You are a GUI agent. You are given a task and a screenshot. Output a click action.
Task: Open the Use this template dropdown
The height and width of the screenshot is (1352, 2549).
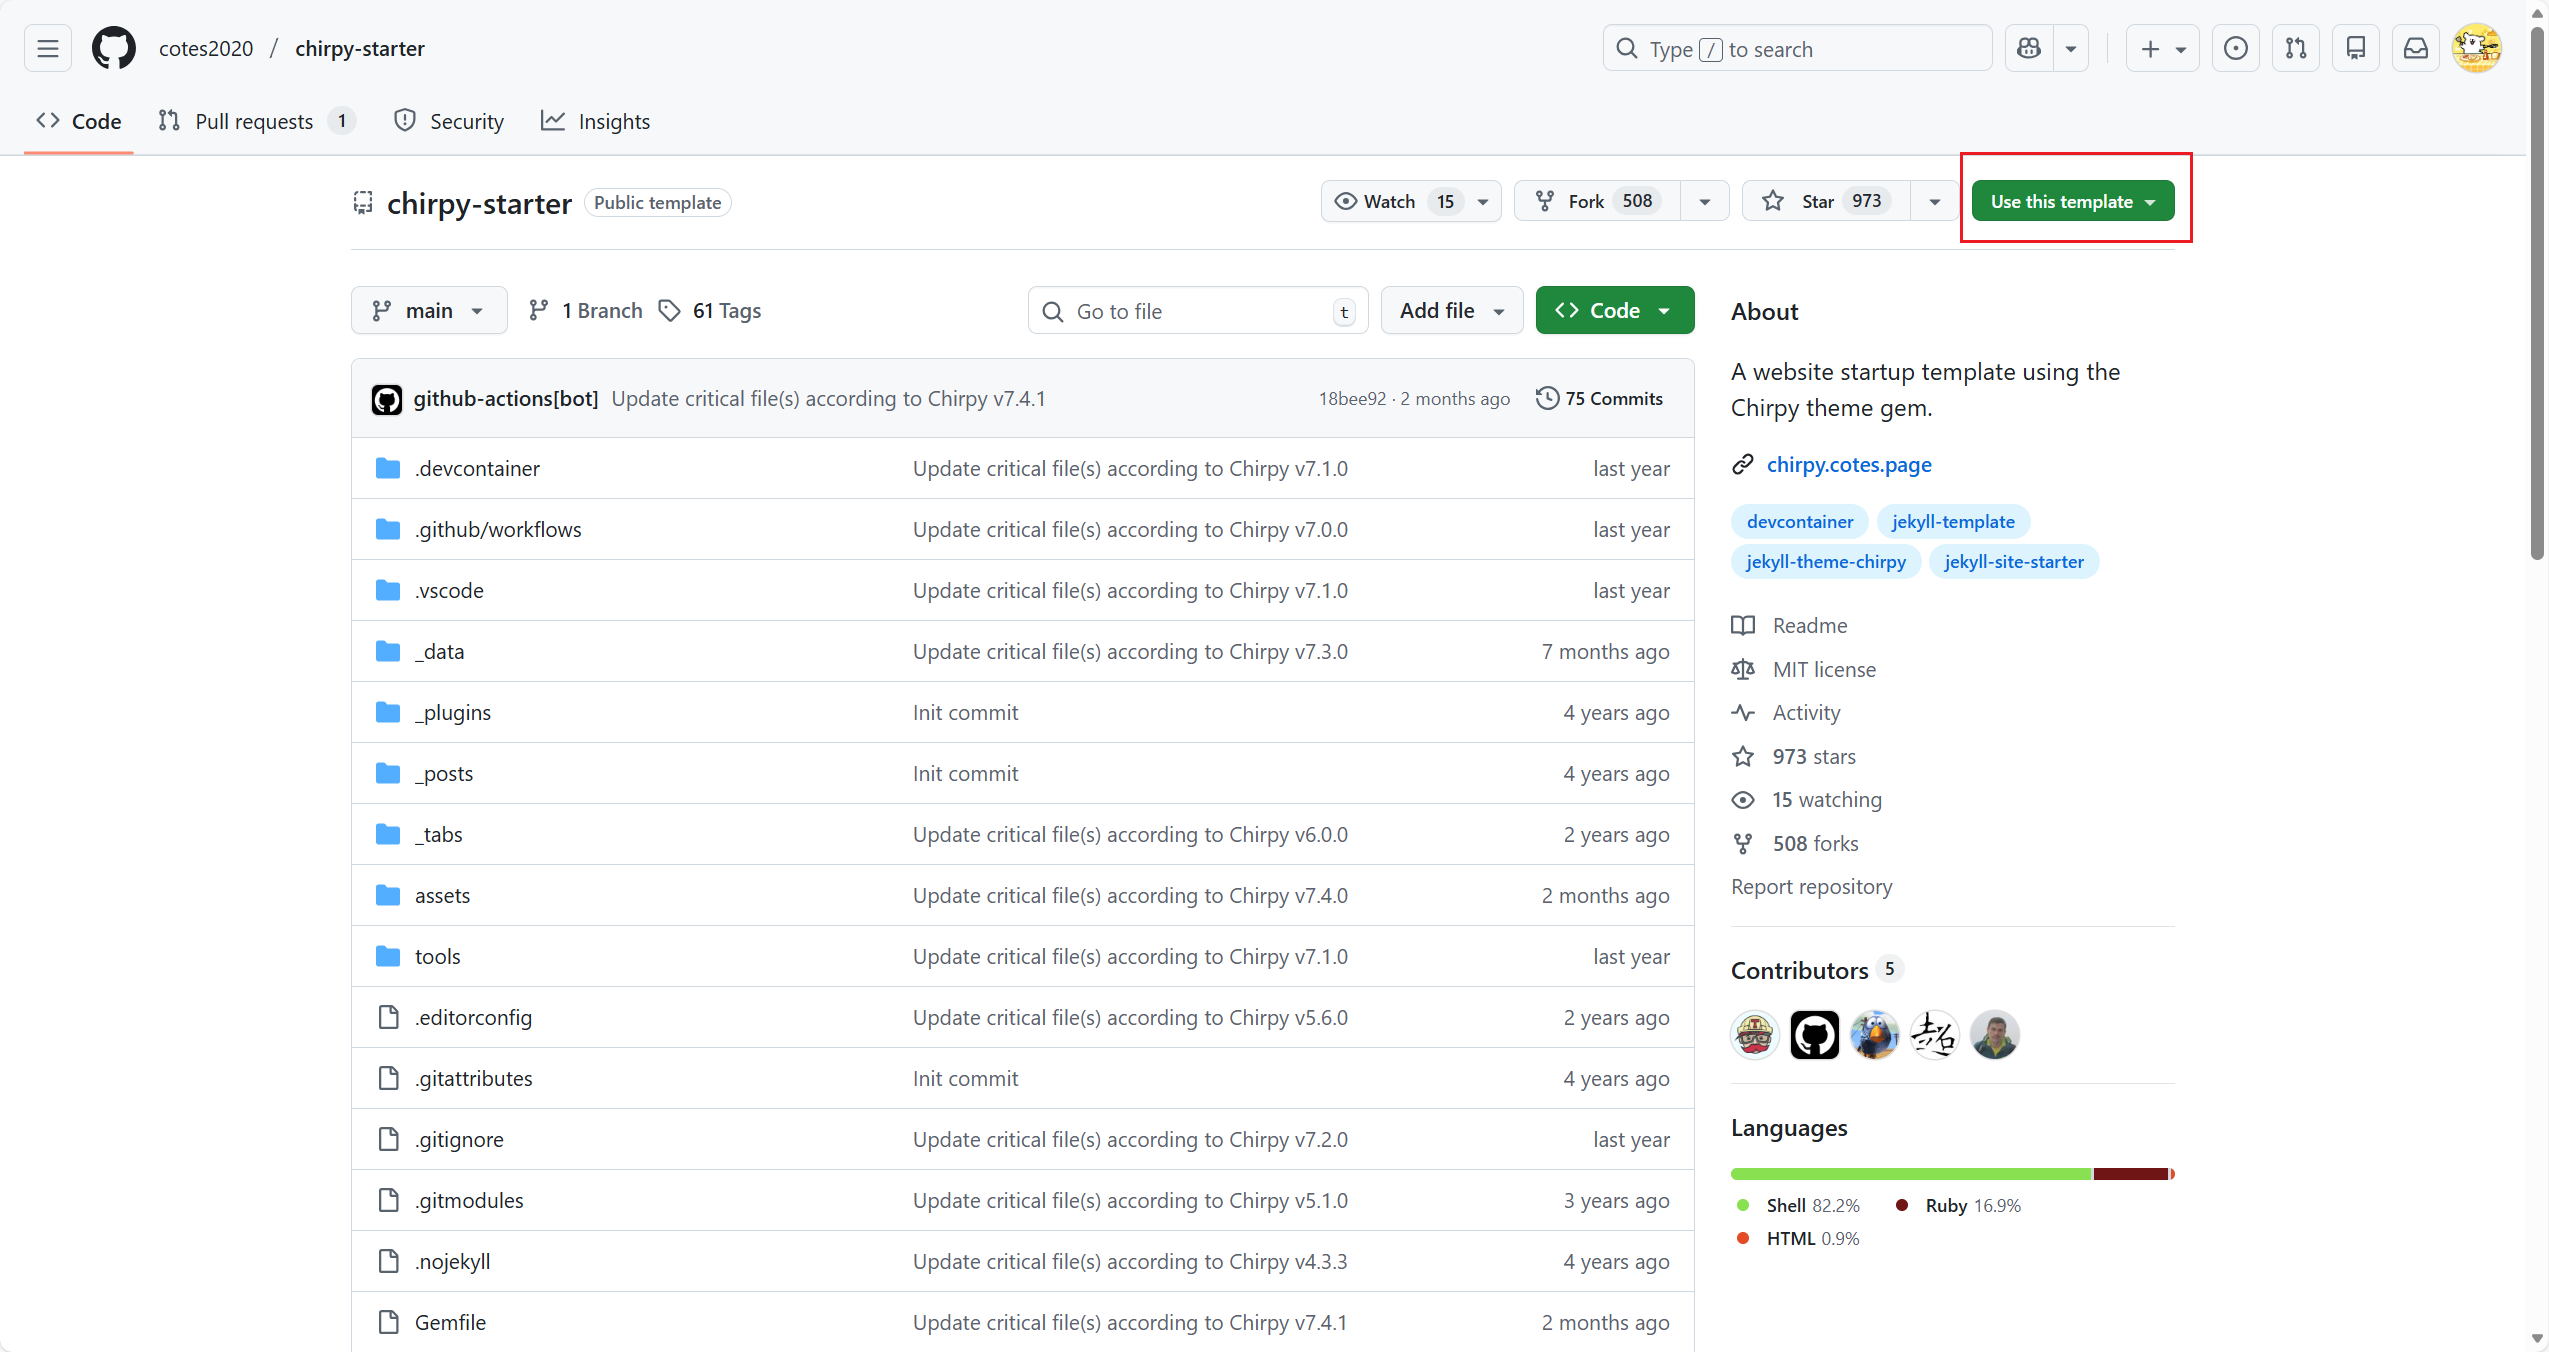2072,201
